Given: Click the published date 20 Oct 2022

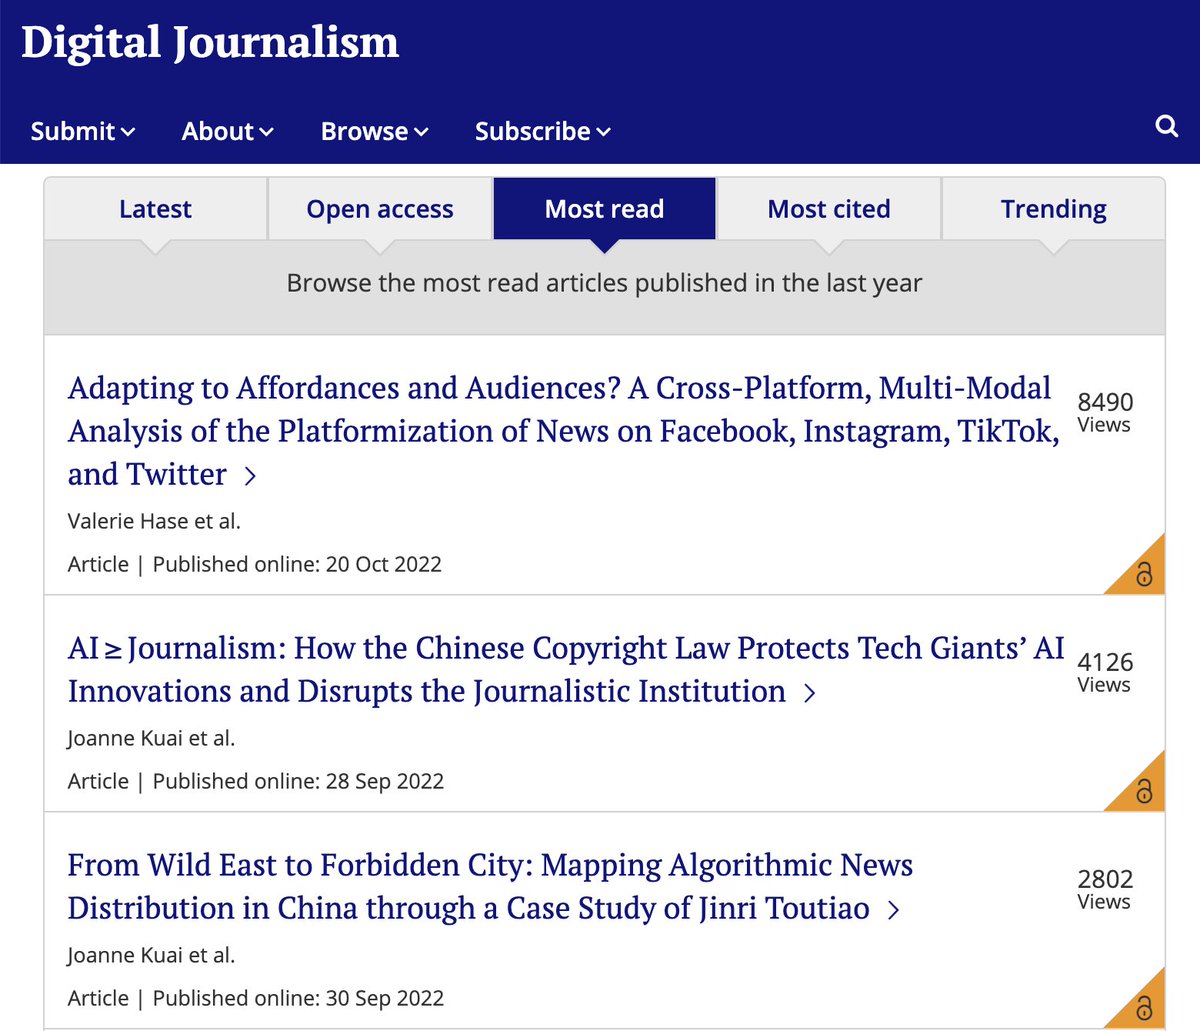Looking at the screenshot, I should coord(384,564).
